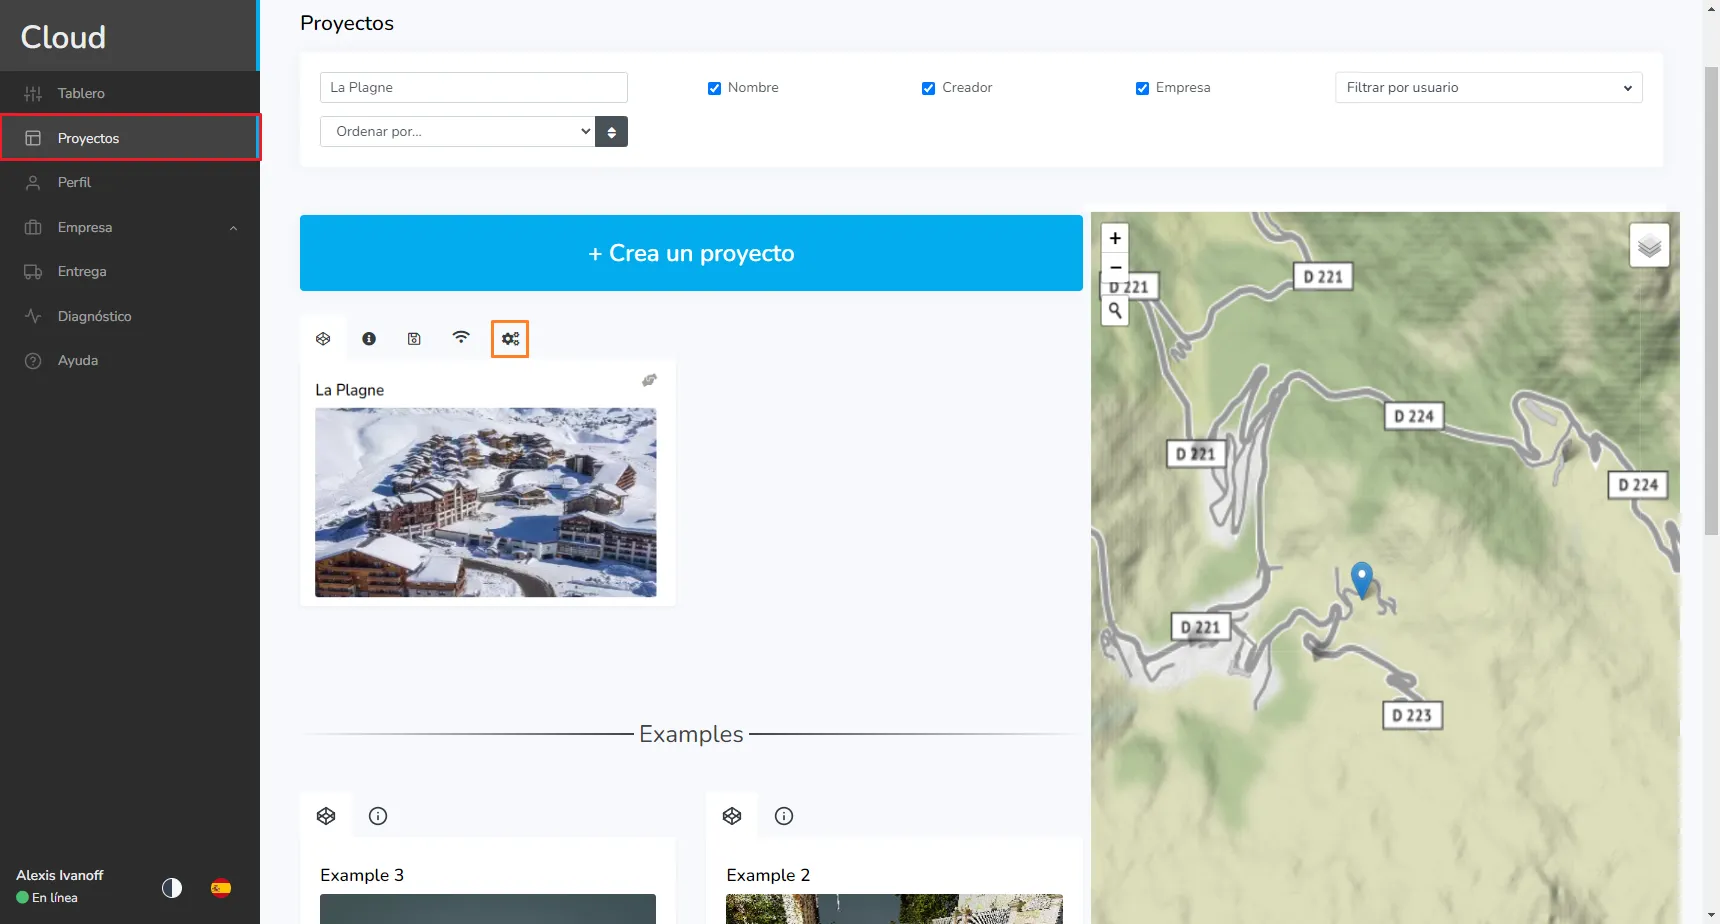The width and height of the screenshot is (1720, 924).
Task: Click the map search magnifier icon
Action: (1115, 311)
